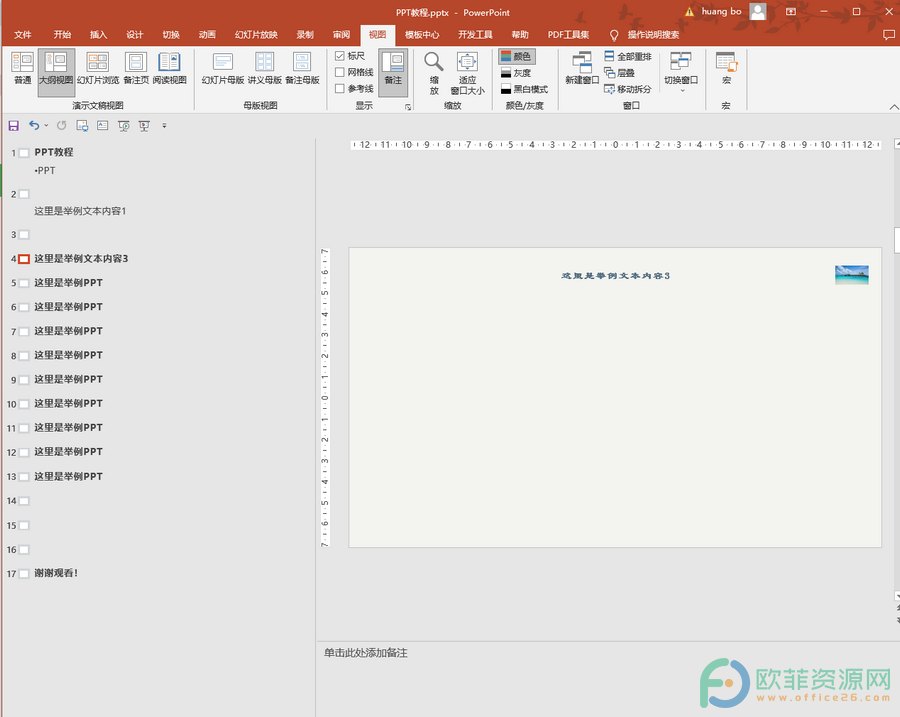Open the Developer tab
This screenshot has height=717, width=900.
point(475,35)
